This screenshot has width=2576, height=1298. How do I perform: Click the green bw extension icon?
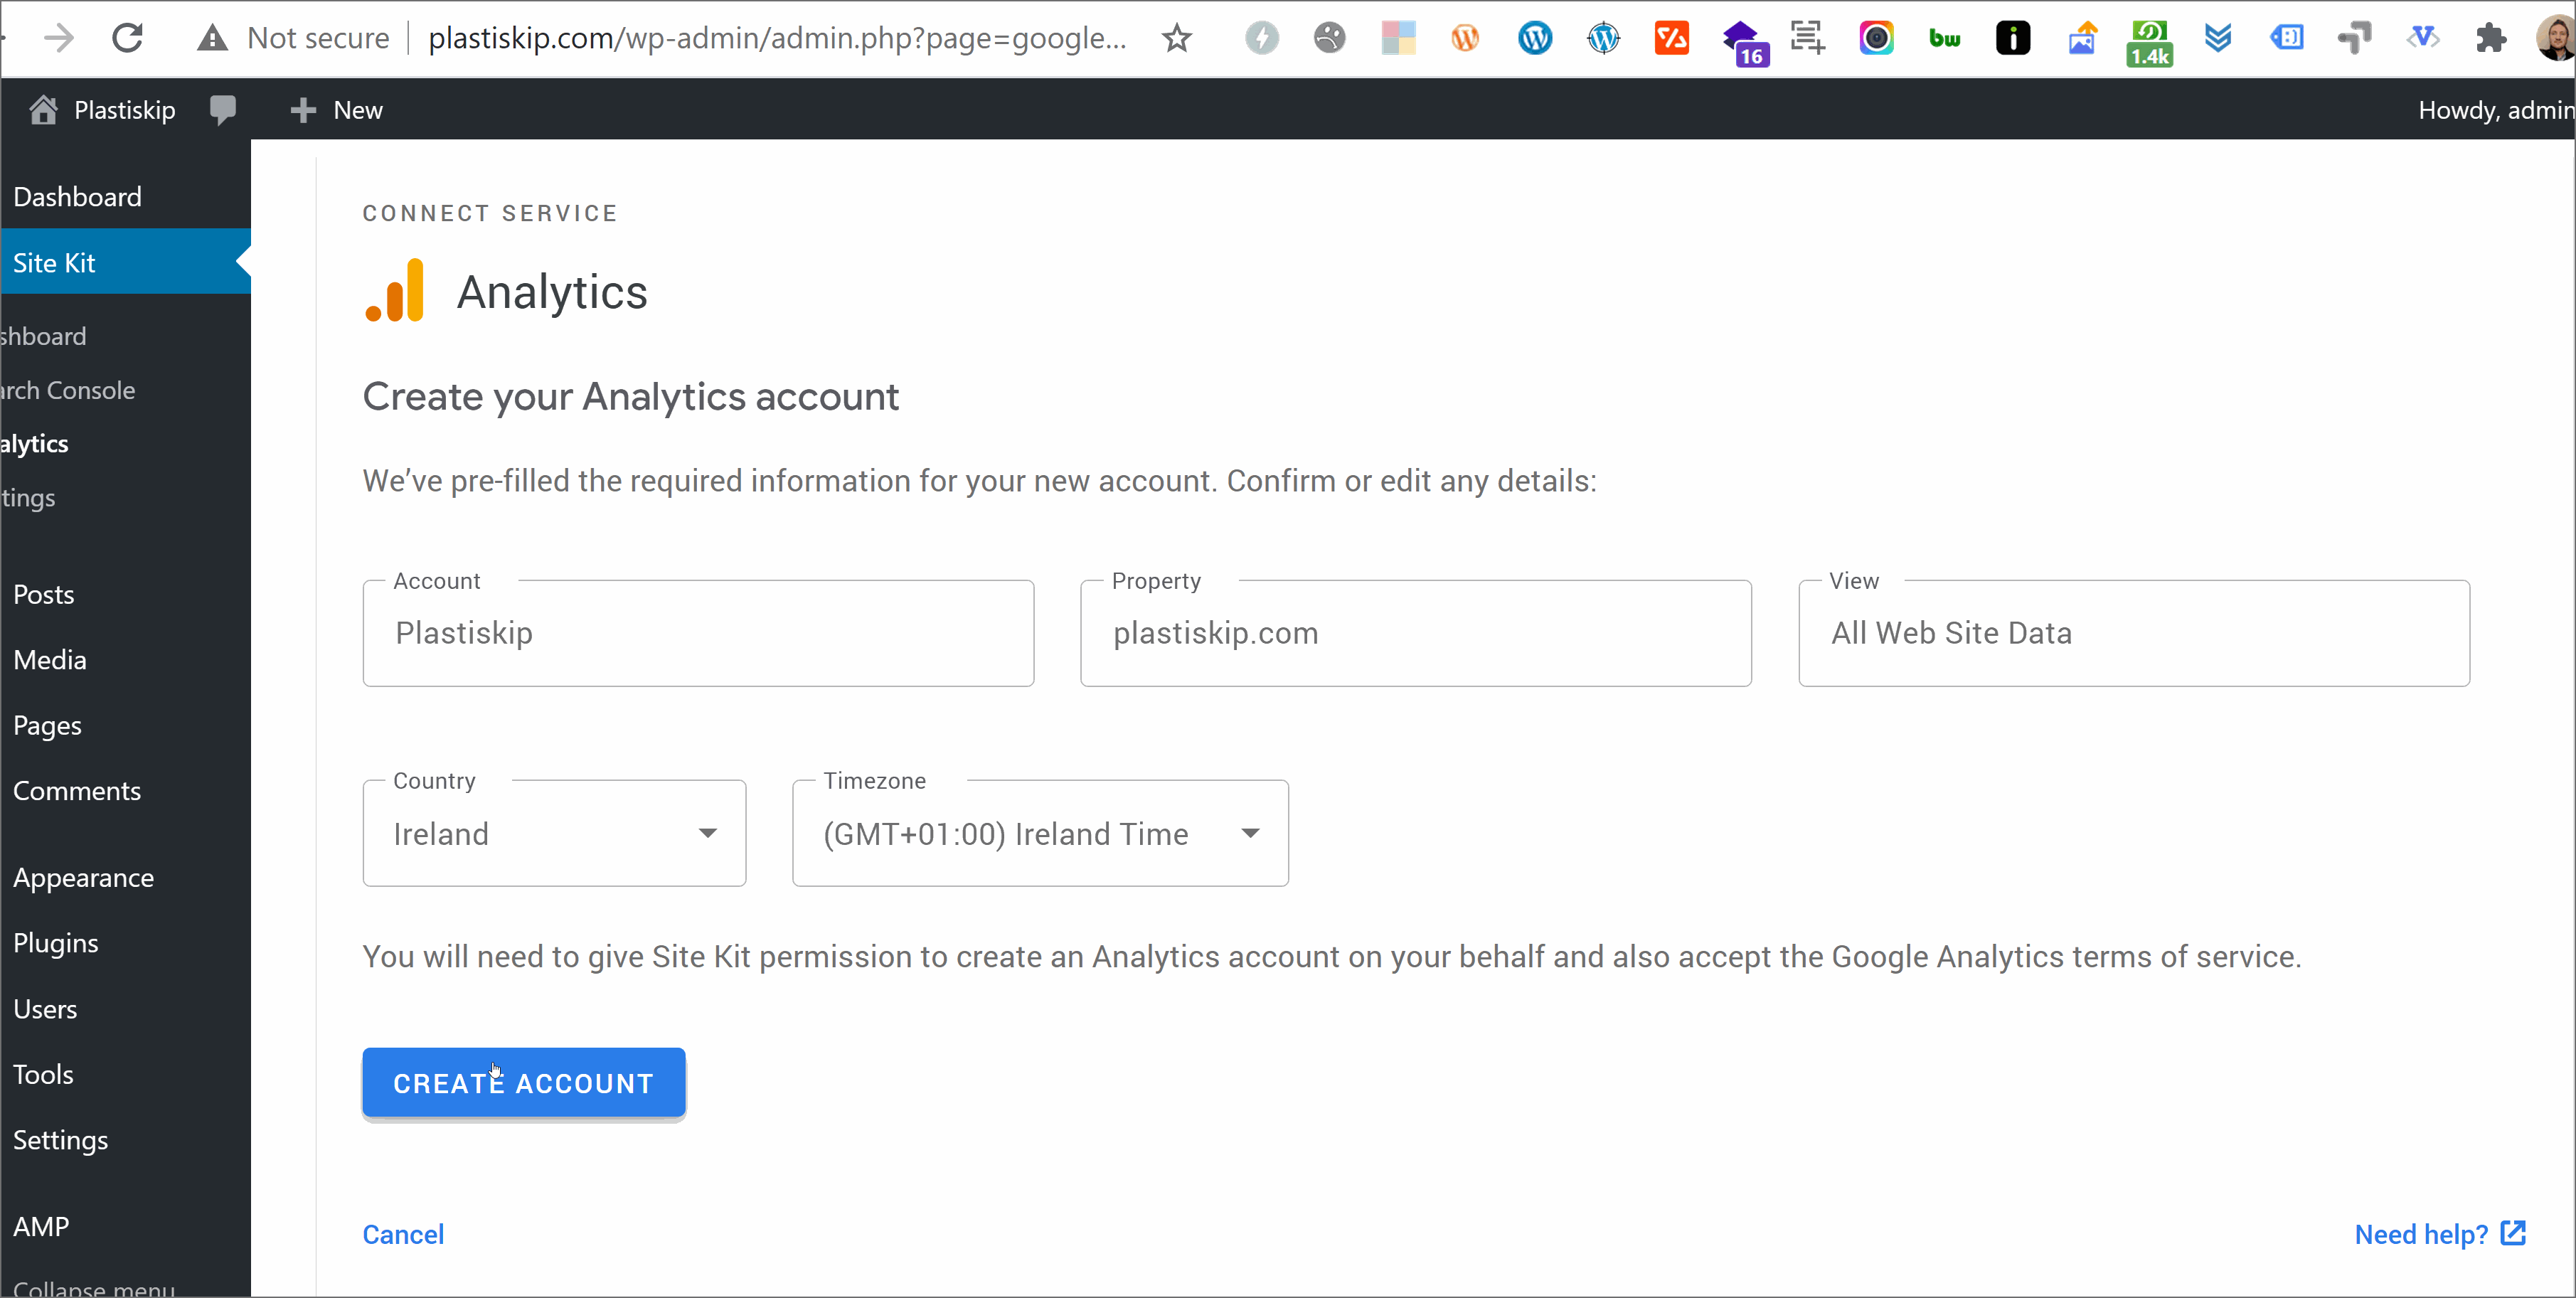tap(1944, 38)
